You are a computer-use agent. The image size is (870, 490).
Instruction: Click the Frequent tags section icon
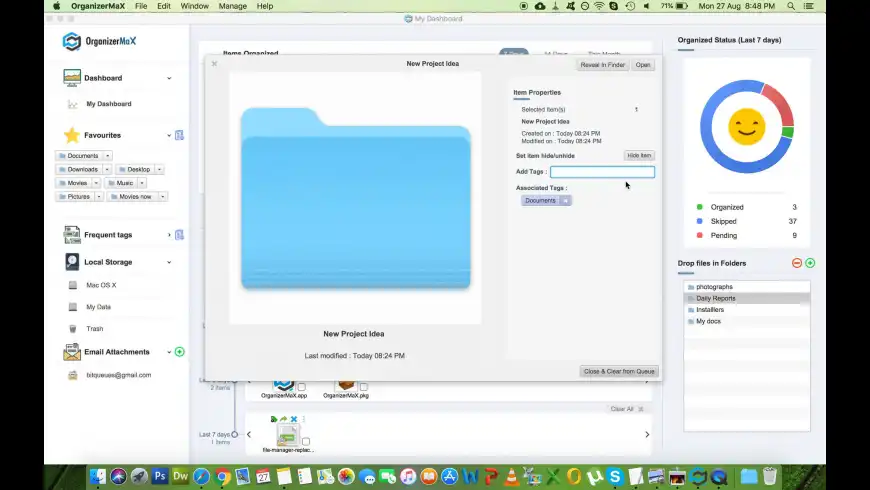[72, 235]
